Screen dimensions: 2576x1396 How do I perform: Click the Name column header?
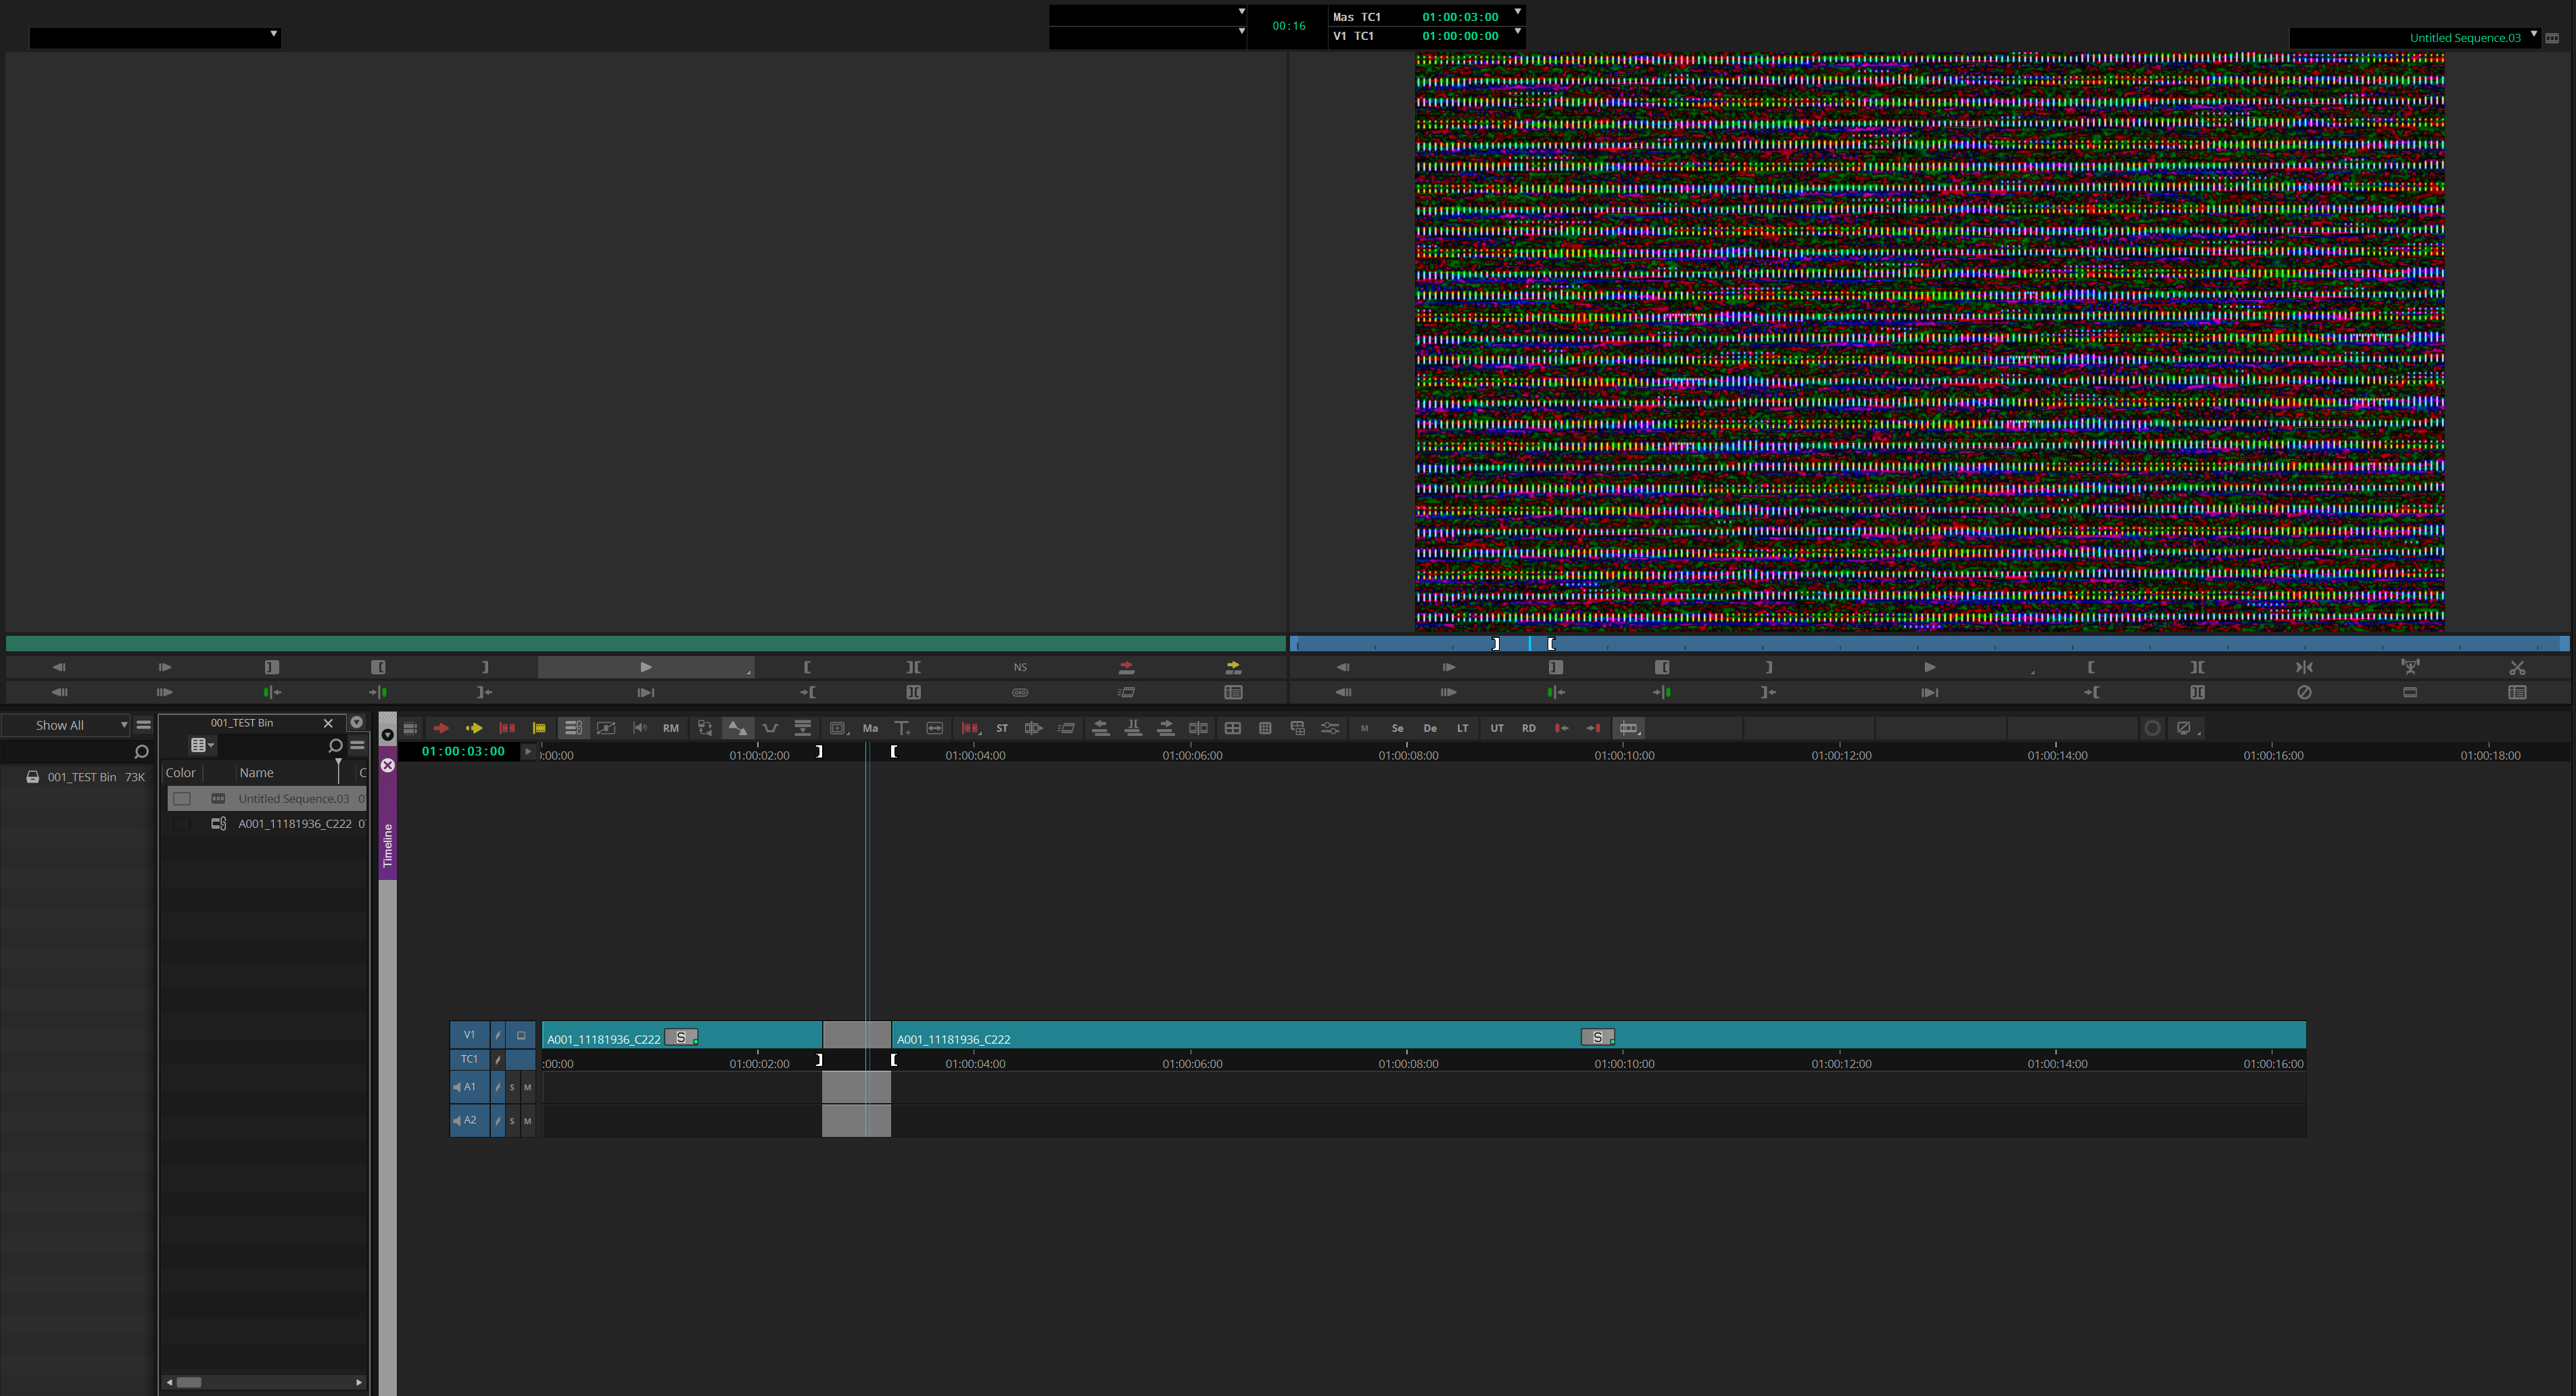[257, 773]
